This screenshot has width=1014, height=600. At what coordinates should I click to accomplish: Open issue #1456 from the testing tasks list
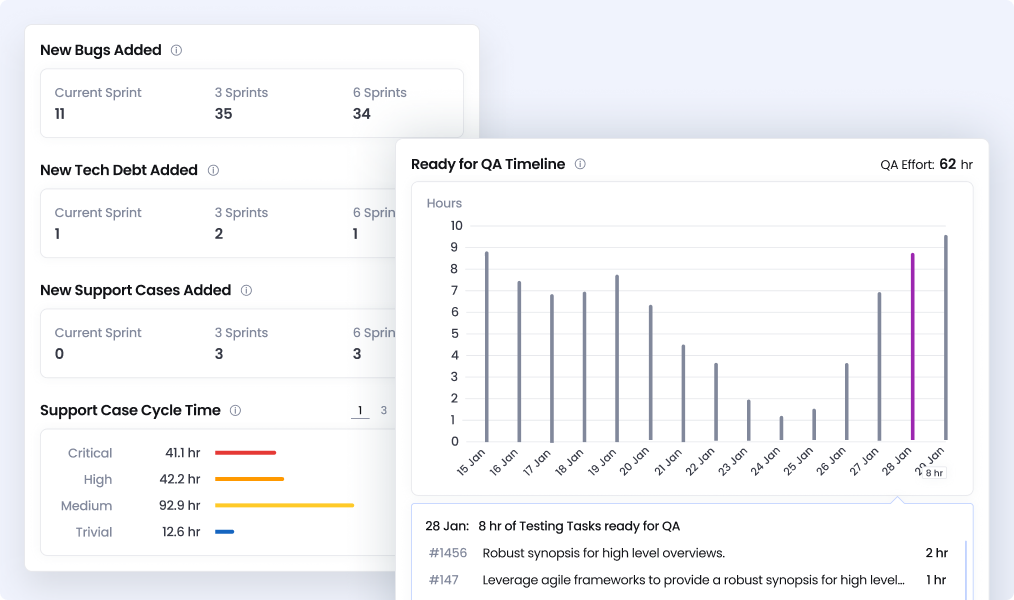[x=448, y=553]
